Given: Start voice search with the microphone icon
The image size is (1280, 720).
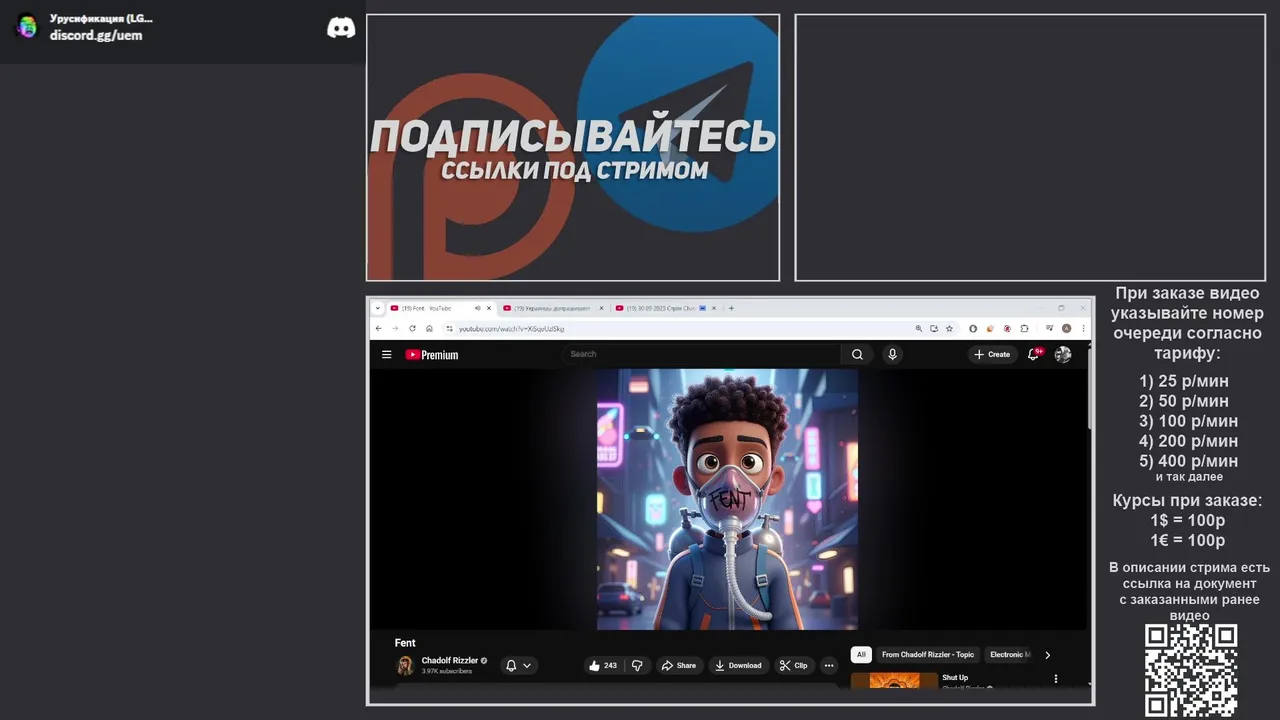Looking at the screenshot, I should [x=893, y=354].
